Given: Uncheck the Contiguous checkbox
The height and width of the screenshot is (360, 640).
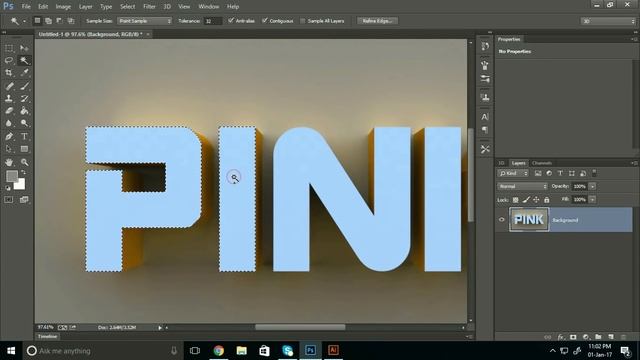Looking at the screenshot, I should pos(264,20).
